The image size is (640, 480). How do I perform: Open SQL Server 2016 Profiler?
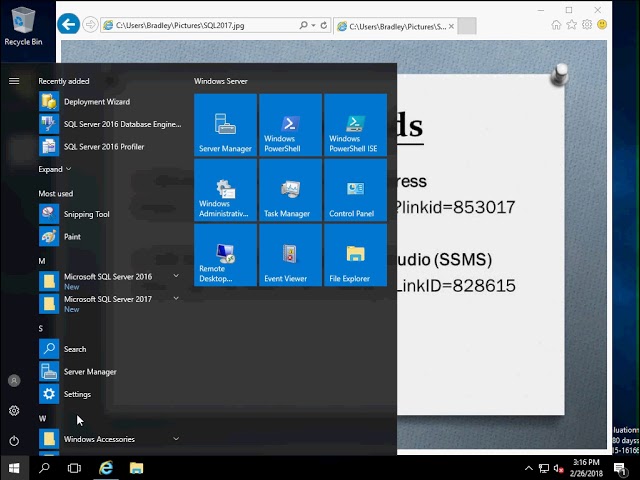coord(110,147)
